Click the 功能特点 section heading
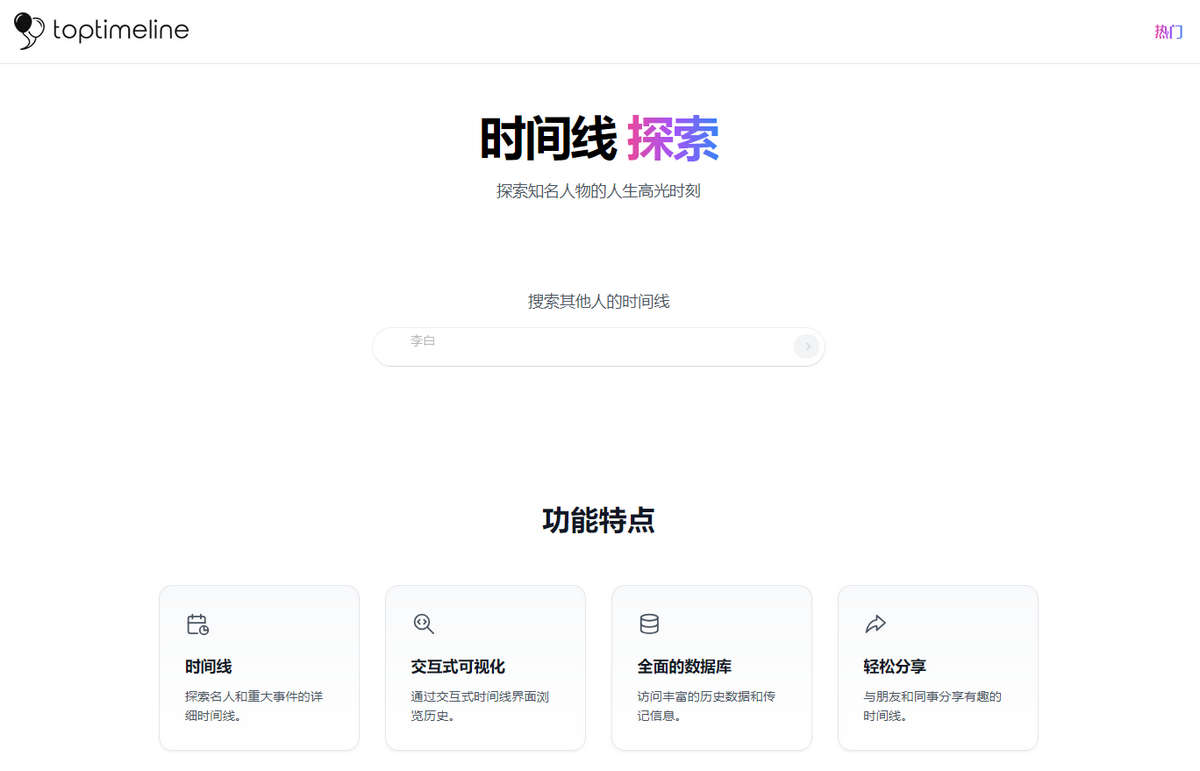The height and width of the screenshot is (771, 1200). [599, 520]
